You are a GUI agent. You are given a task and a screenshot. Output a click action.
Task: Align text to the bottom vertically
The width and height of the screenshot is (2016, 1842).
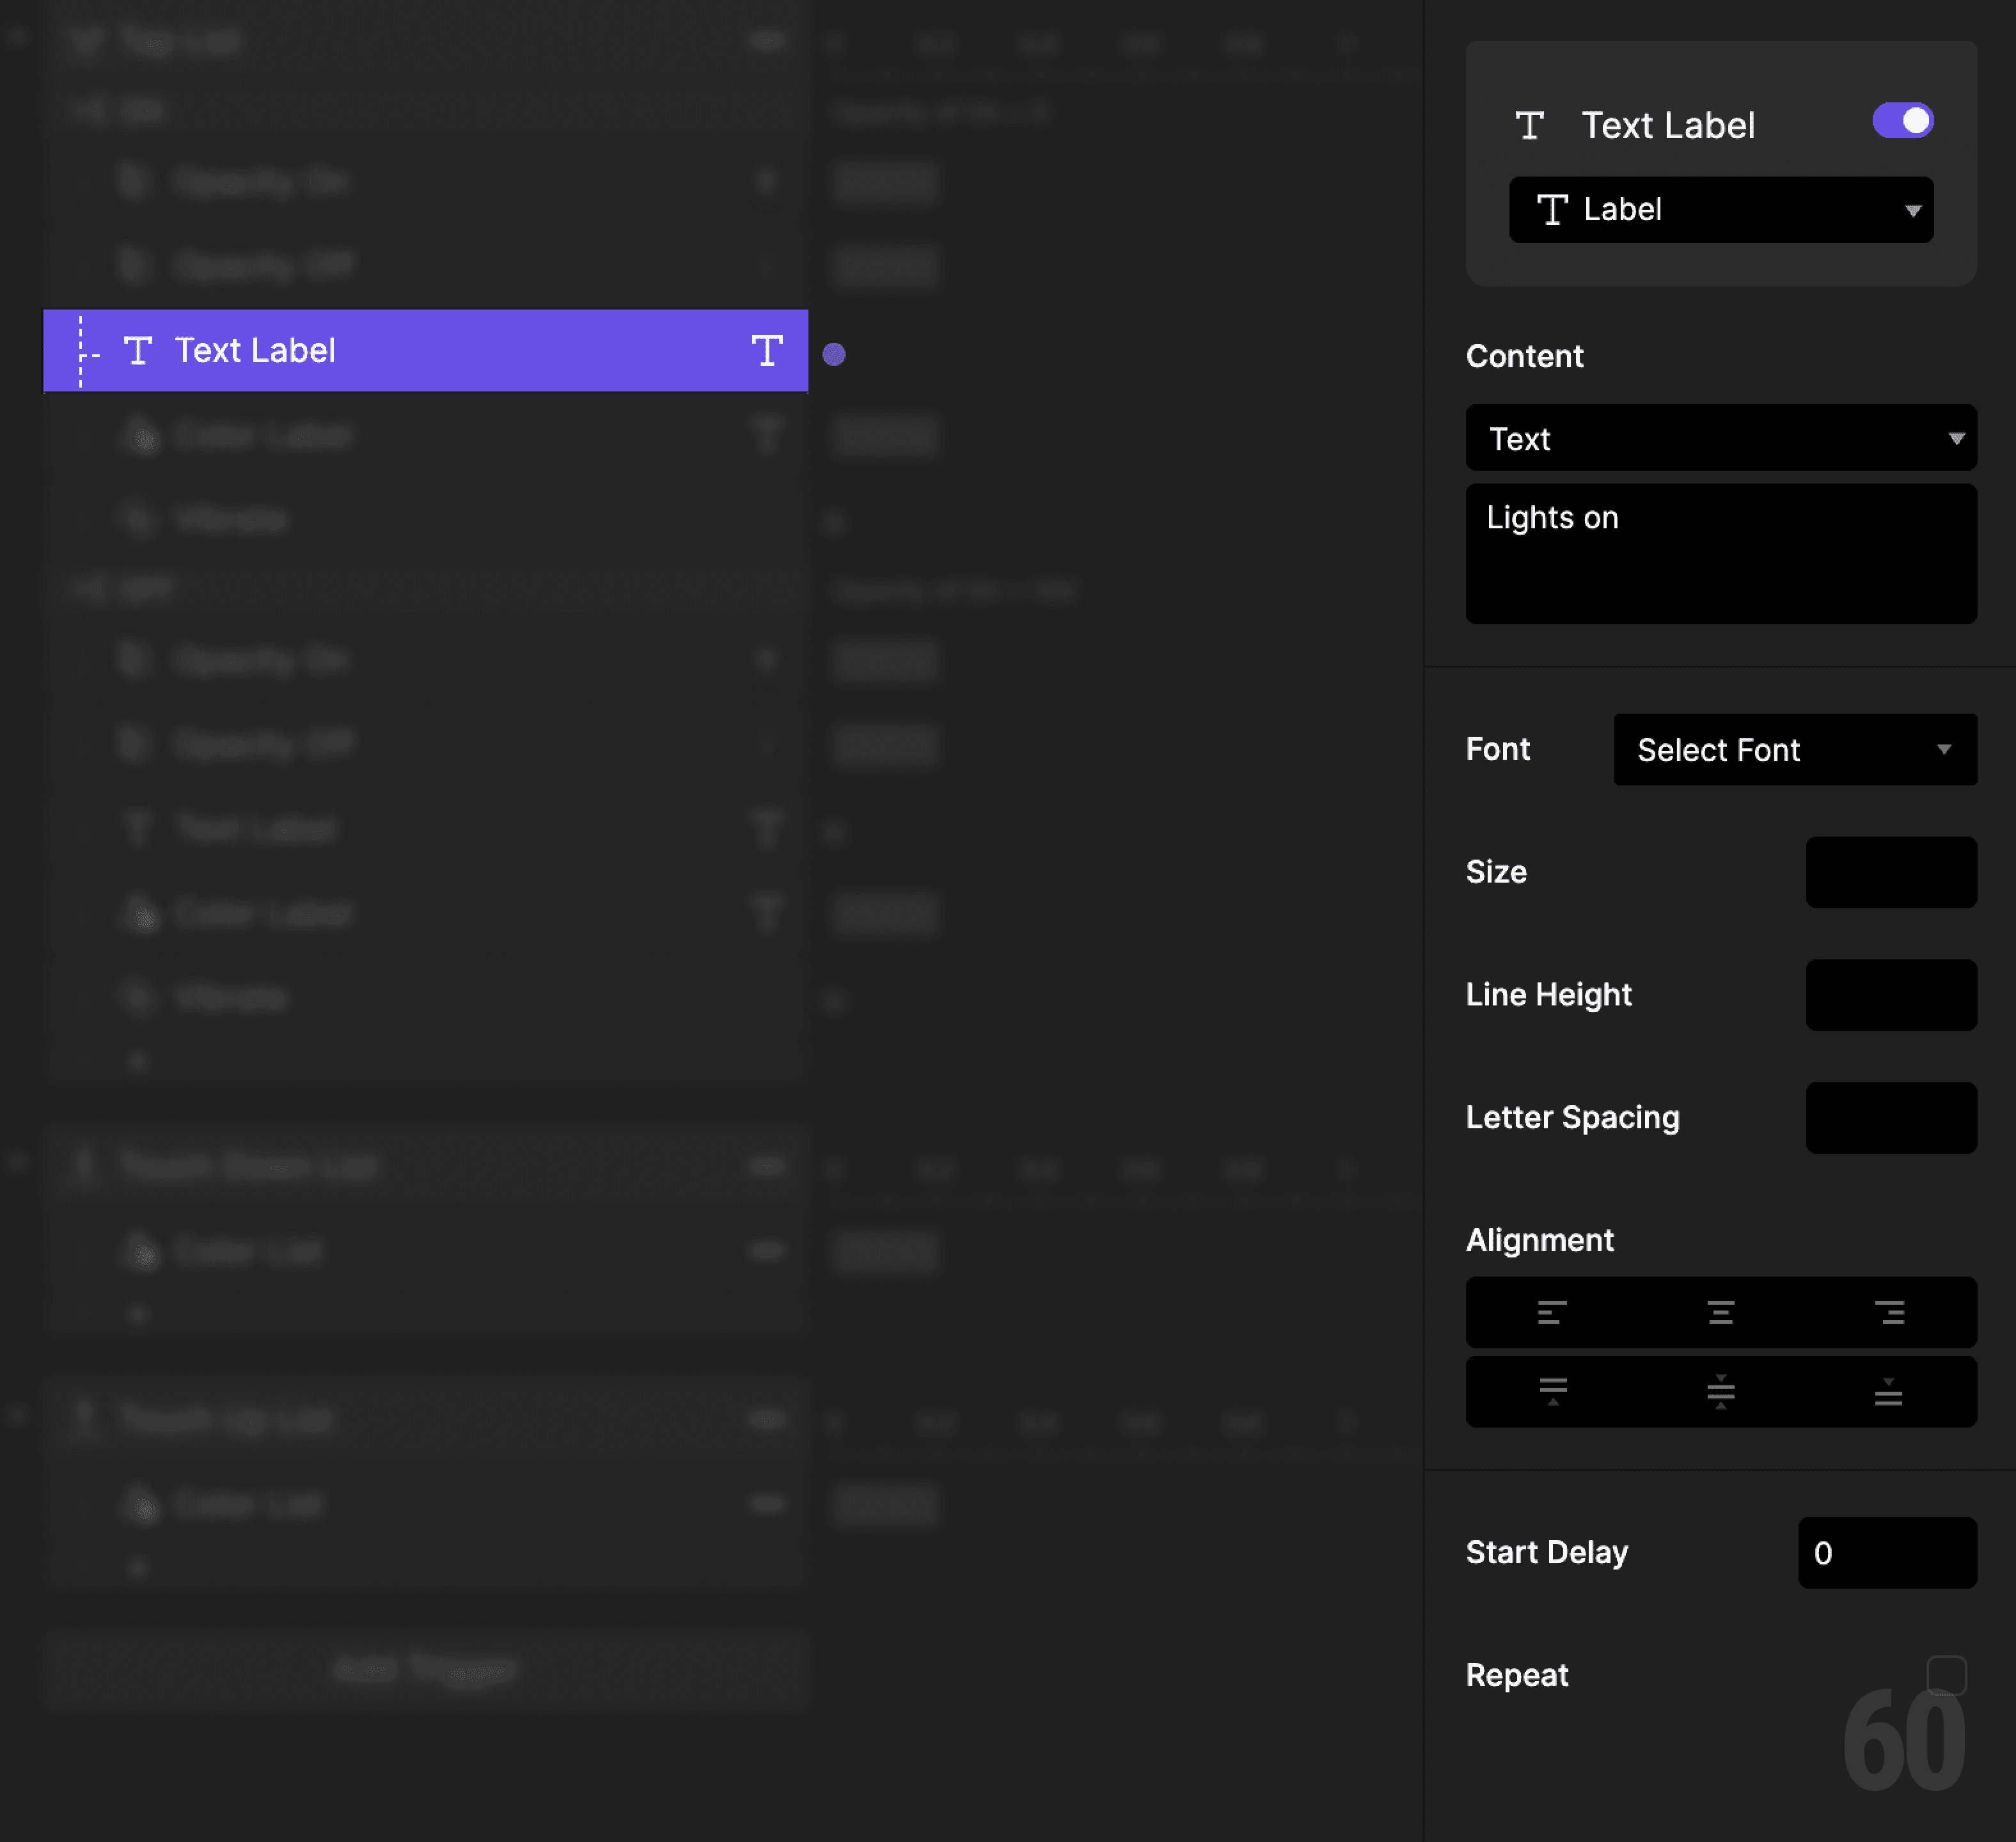click(1890, 1391)
